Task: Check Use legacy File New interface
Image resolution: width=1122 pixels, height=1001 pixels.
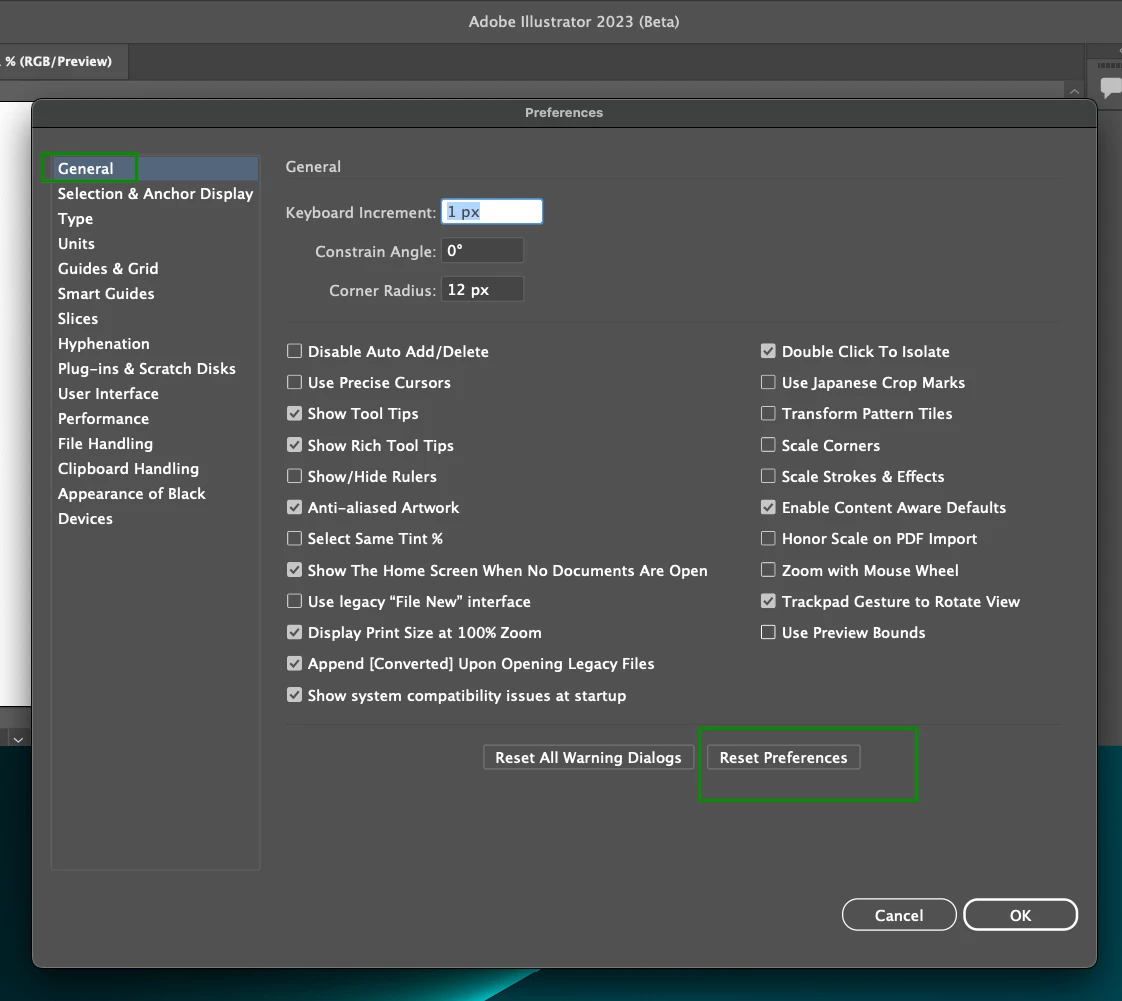Action: (294, 601)
